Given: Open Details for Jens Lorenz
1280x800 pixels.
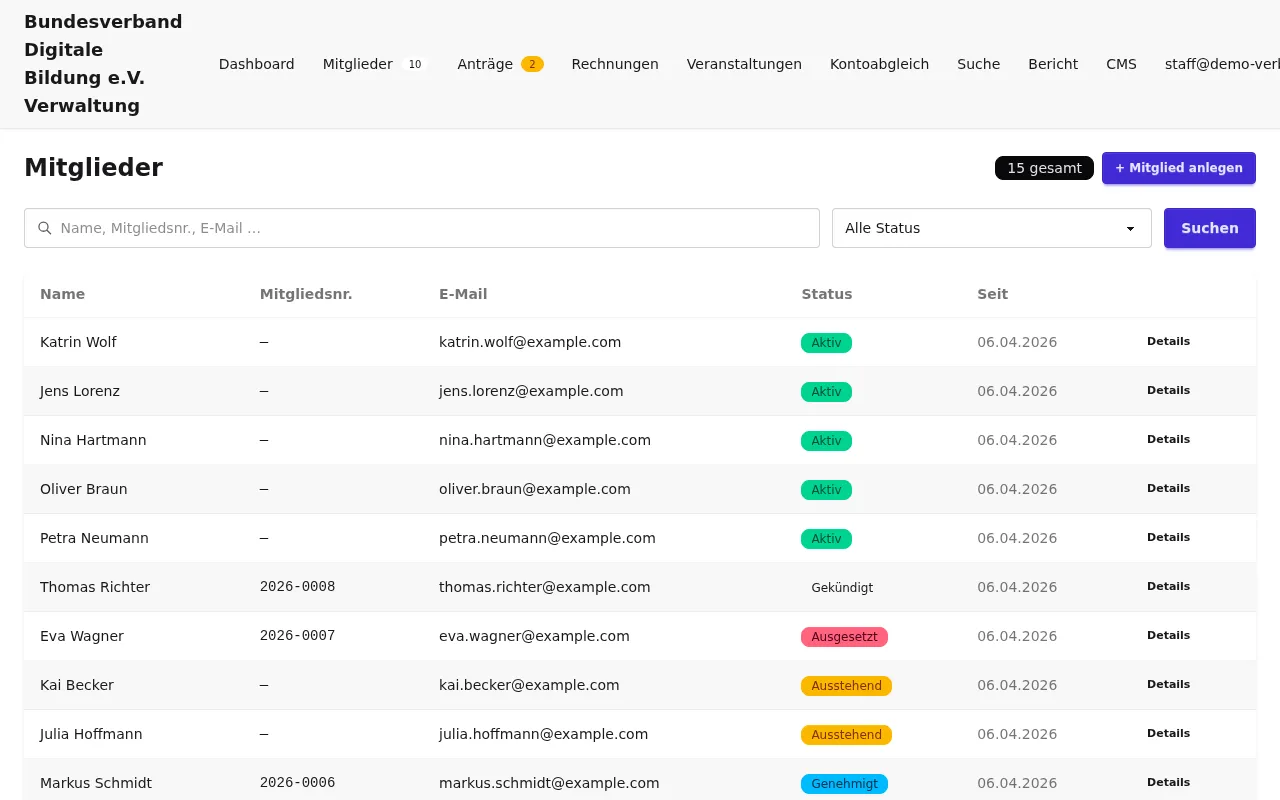Looking at the screenshot, I should pyautogui.click(x=1168, y=391).
